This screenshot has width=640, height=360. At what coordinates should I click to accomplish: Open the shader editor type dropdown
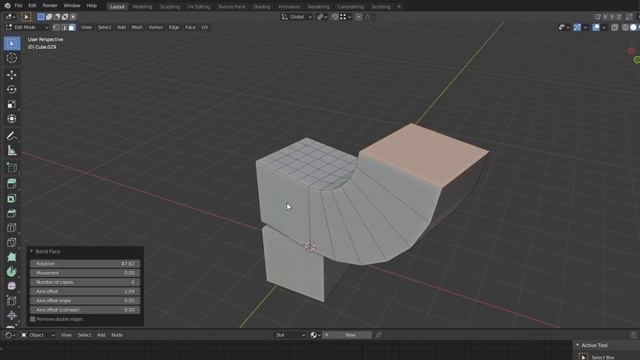coord(10,335)
